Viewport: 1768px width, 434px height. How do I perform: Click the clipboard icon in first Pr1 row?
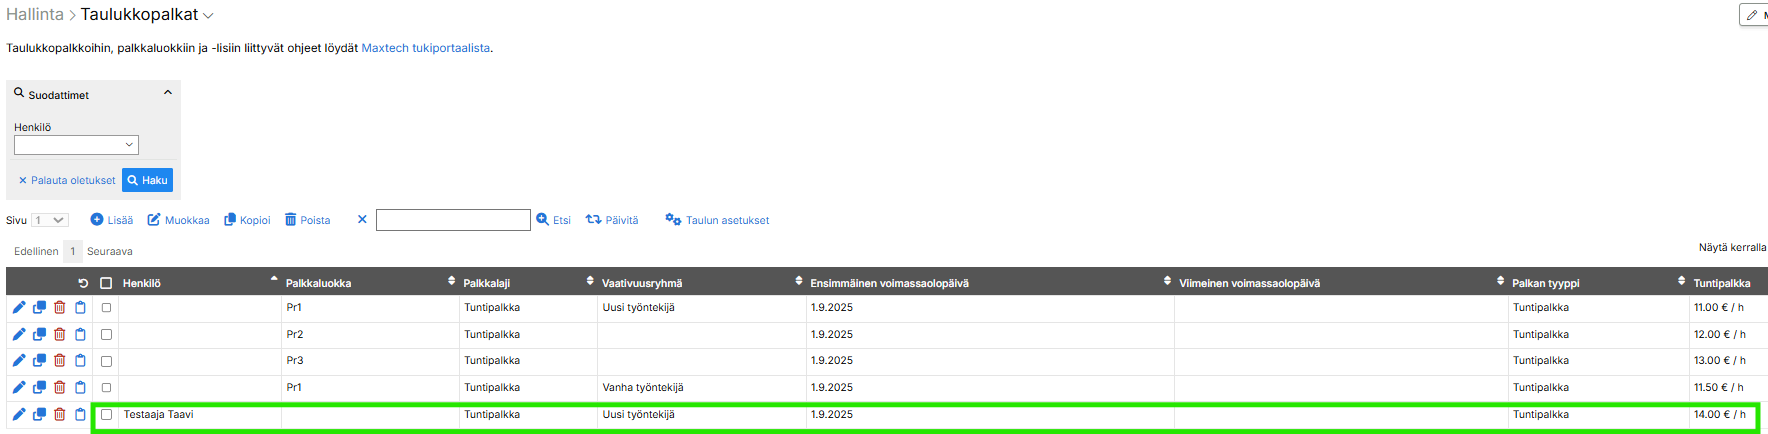(81, 308)
